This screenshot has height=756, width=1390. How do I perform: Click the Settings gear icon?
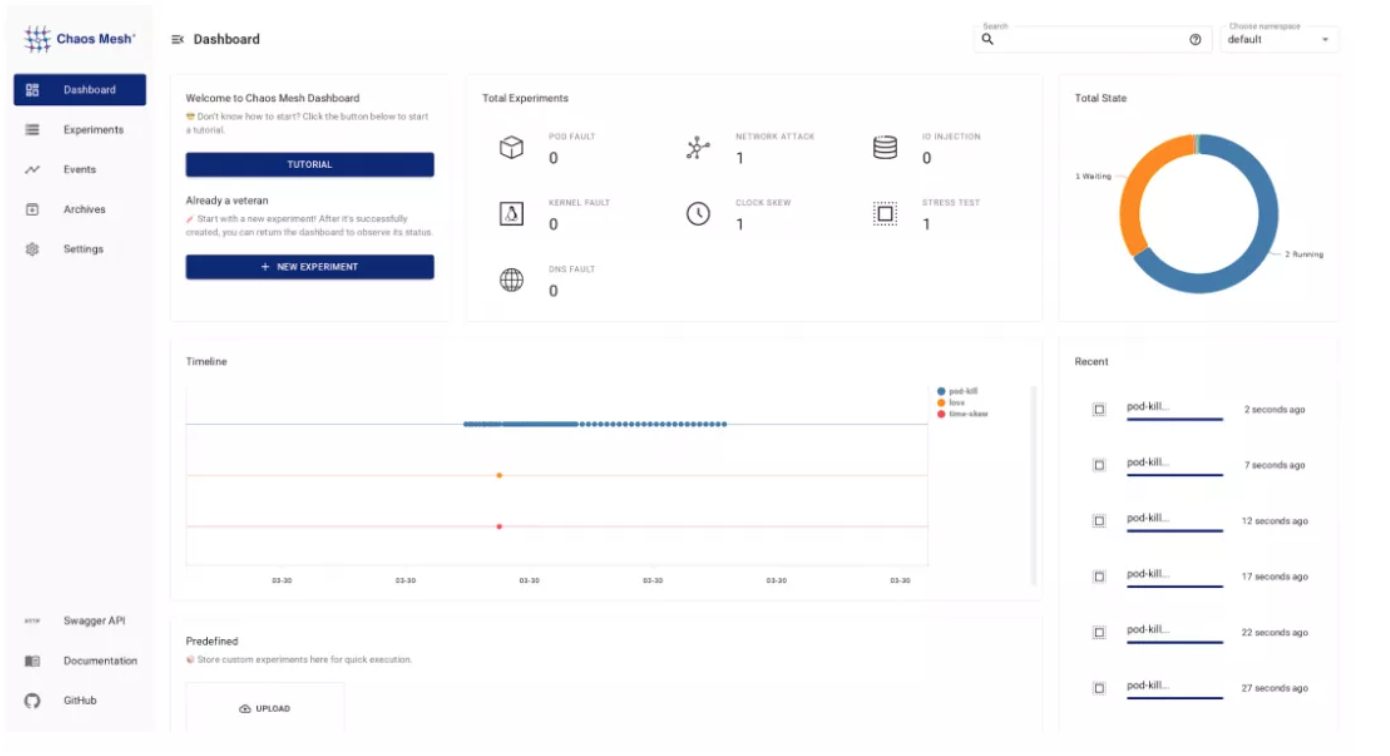pyautogui.click(x=32, y=249)
